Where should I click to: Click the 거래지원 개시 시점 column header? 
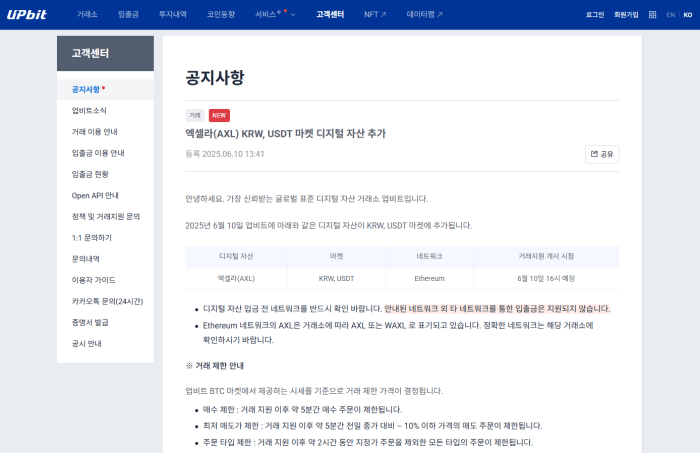click(546, 256)
